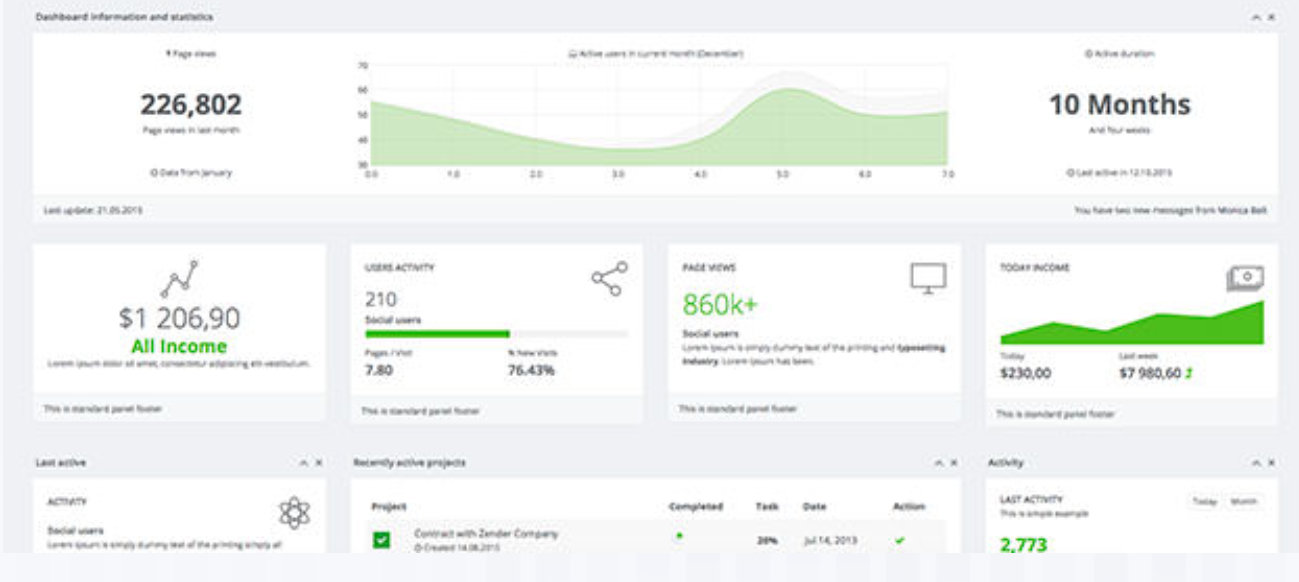Toggle the Contract with Zender Company checkbox
The width and height of the screenshot is (1299, 582).
pyautogui.click(x=381, y=540)
